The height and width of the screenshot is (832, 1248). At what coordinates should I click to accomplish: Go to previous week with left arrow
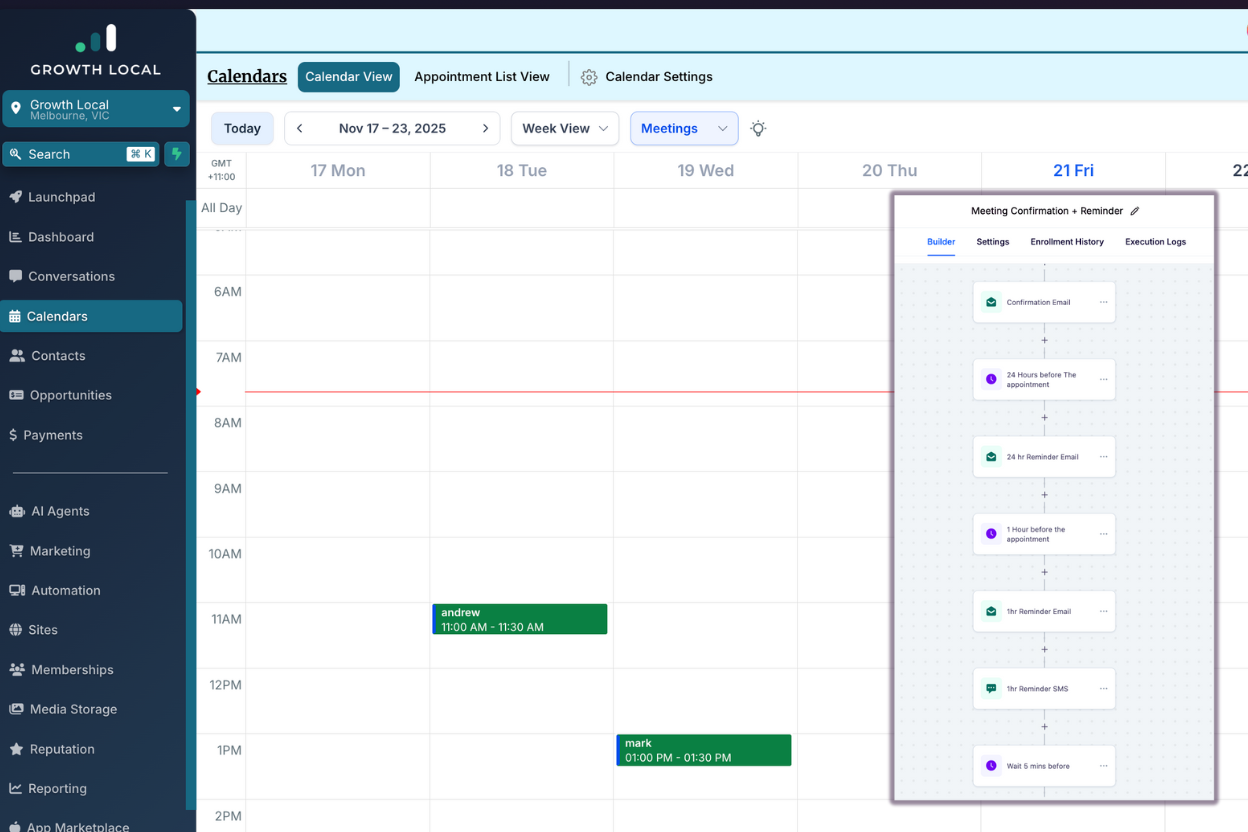coord(299,128)
